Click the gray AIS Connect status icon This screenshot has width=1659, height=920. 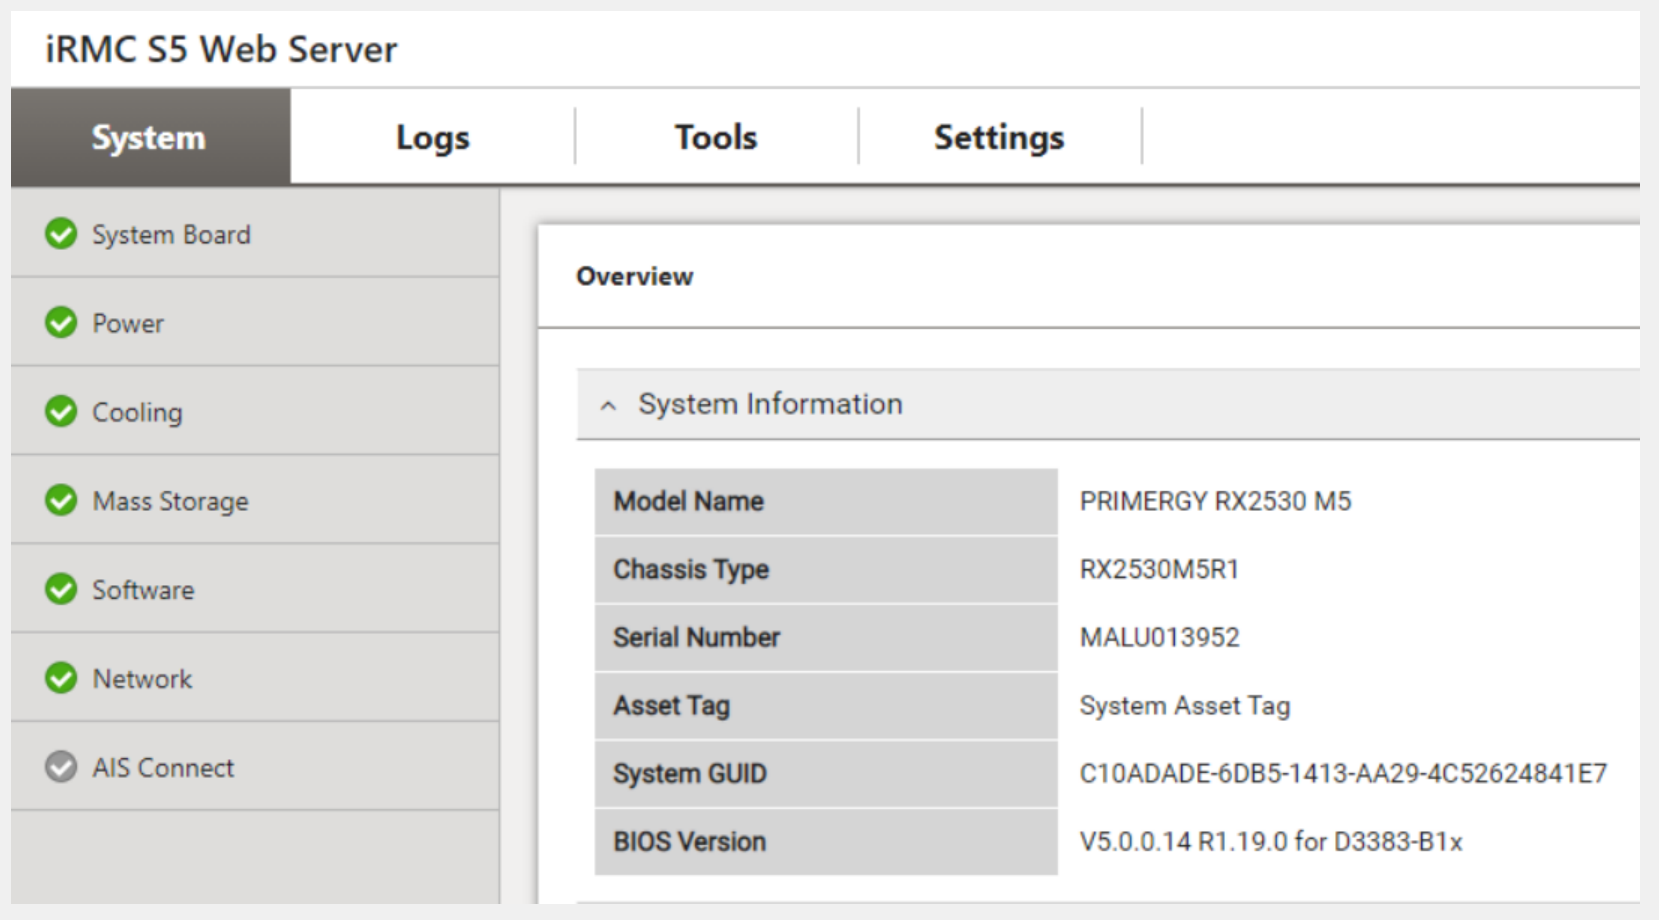[x=61, y=767]
